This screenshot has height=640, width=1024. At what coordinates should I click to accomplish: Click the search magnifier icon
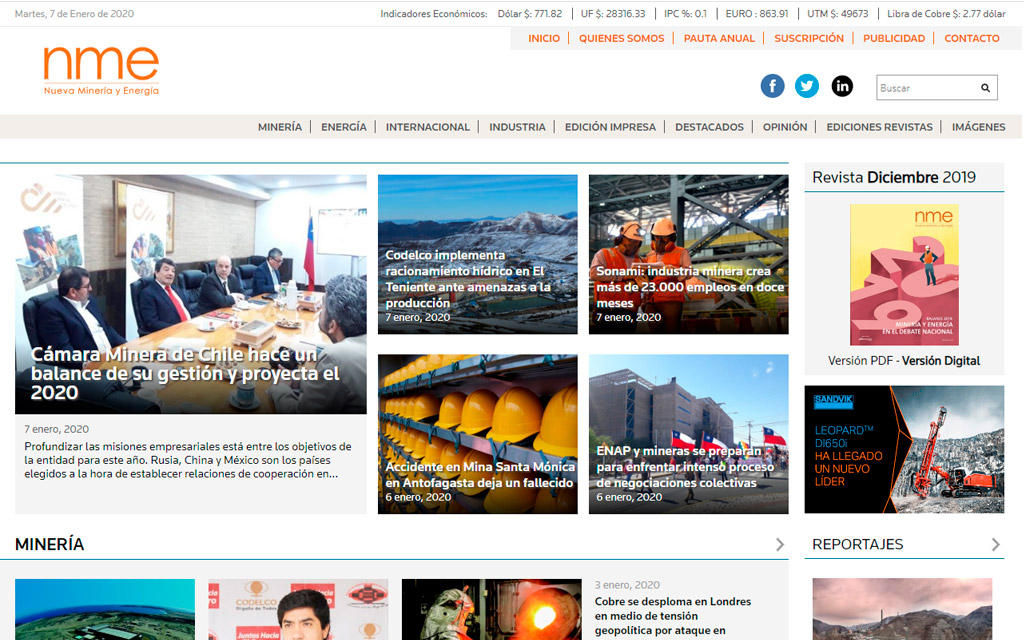985,88
